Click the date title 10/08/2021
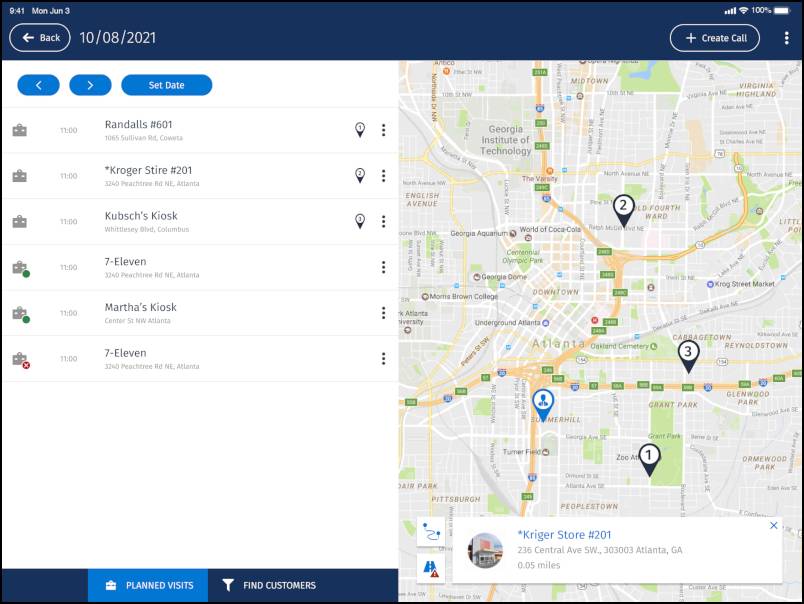Screen dimensions: 804x604 [x=117, y=38]
